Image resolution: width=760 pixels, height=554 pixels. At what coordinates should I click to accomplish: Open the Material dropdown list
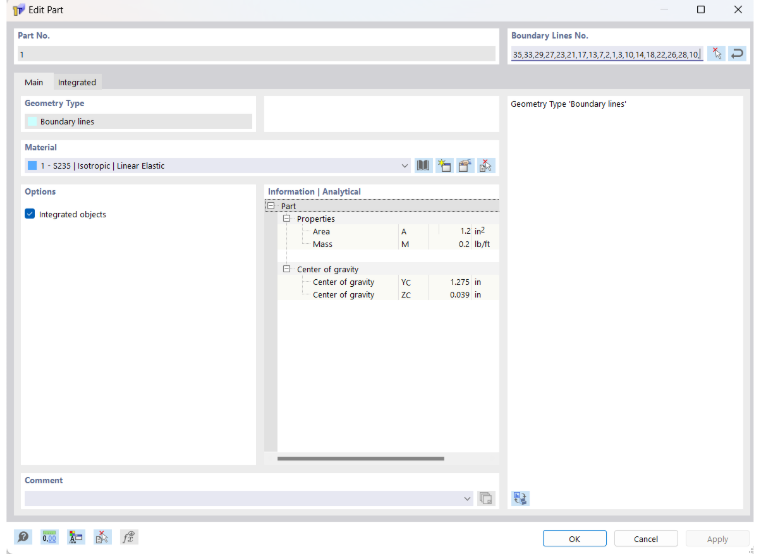[404, 166]
